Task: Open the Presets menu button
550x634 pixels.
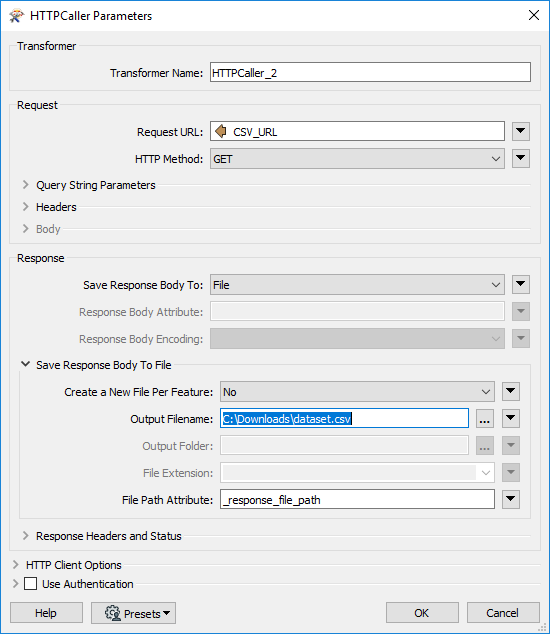Action: (x=133, y=613)
